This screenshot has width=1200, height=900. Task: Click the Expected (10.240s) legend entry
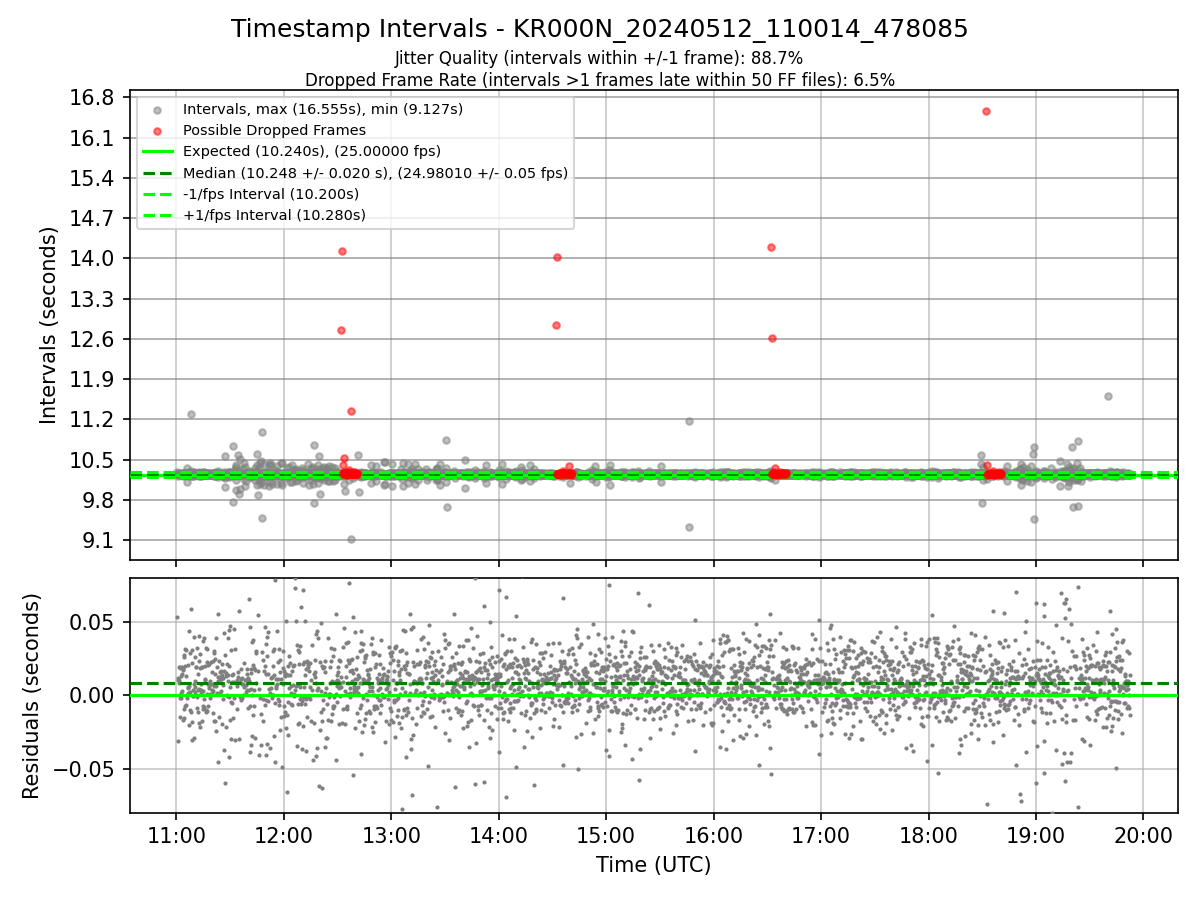pos(311,151)
